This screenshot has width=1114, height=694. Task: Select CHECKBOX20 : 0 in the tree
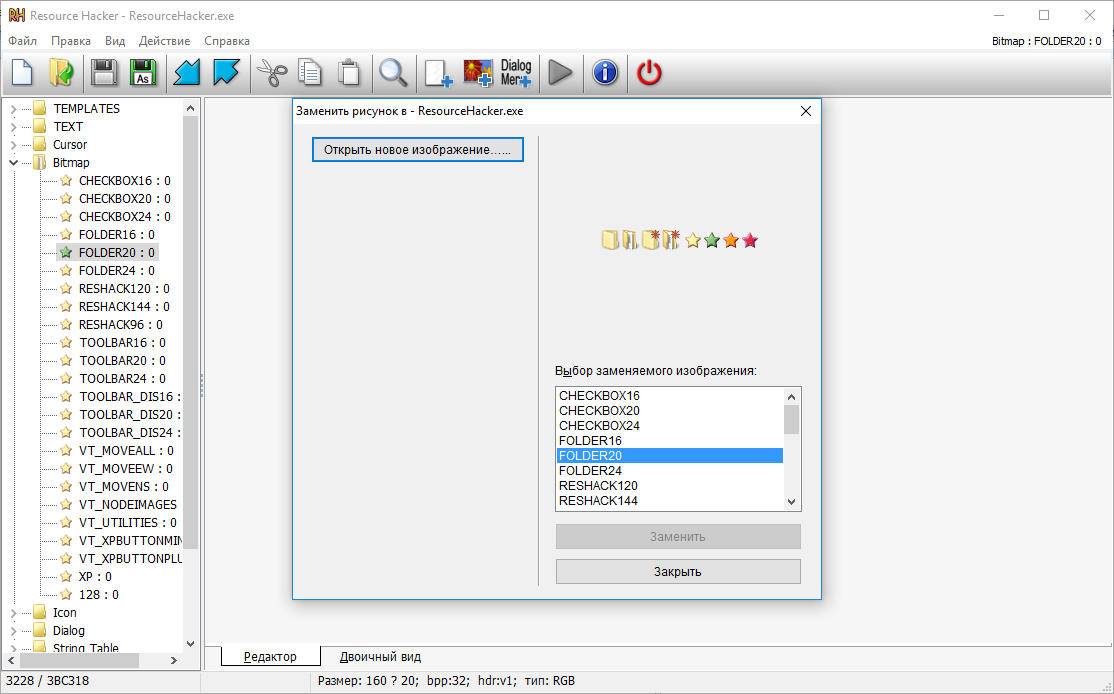(124, 198)
